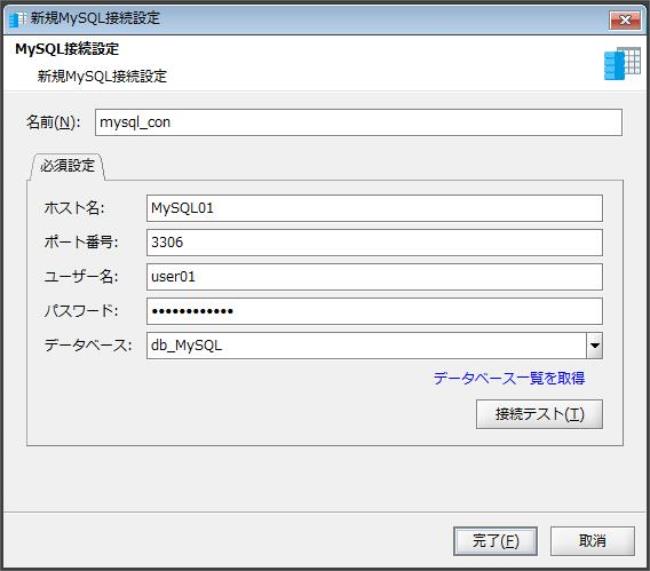
Task: Click the MySQL connection icon in title bar
Action: [17, 19]
